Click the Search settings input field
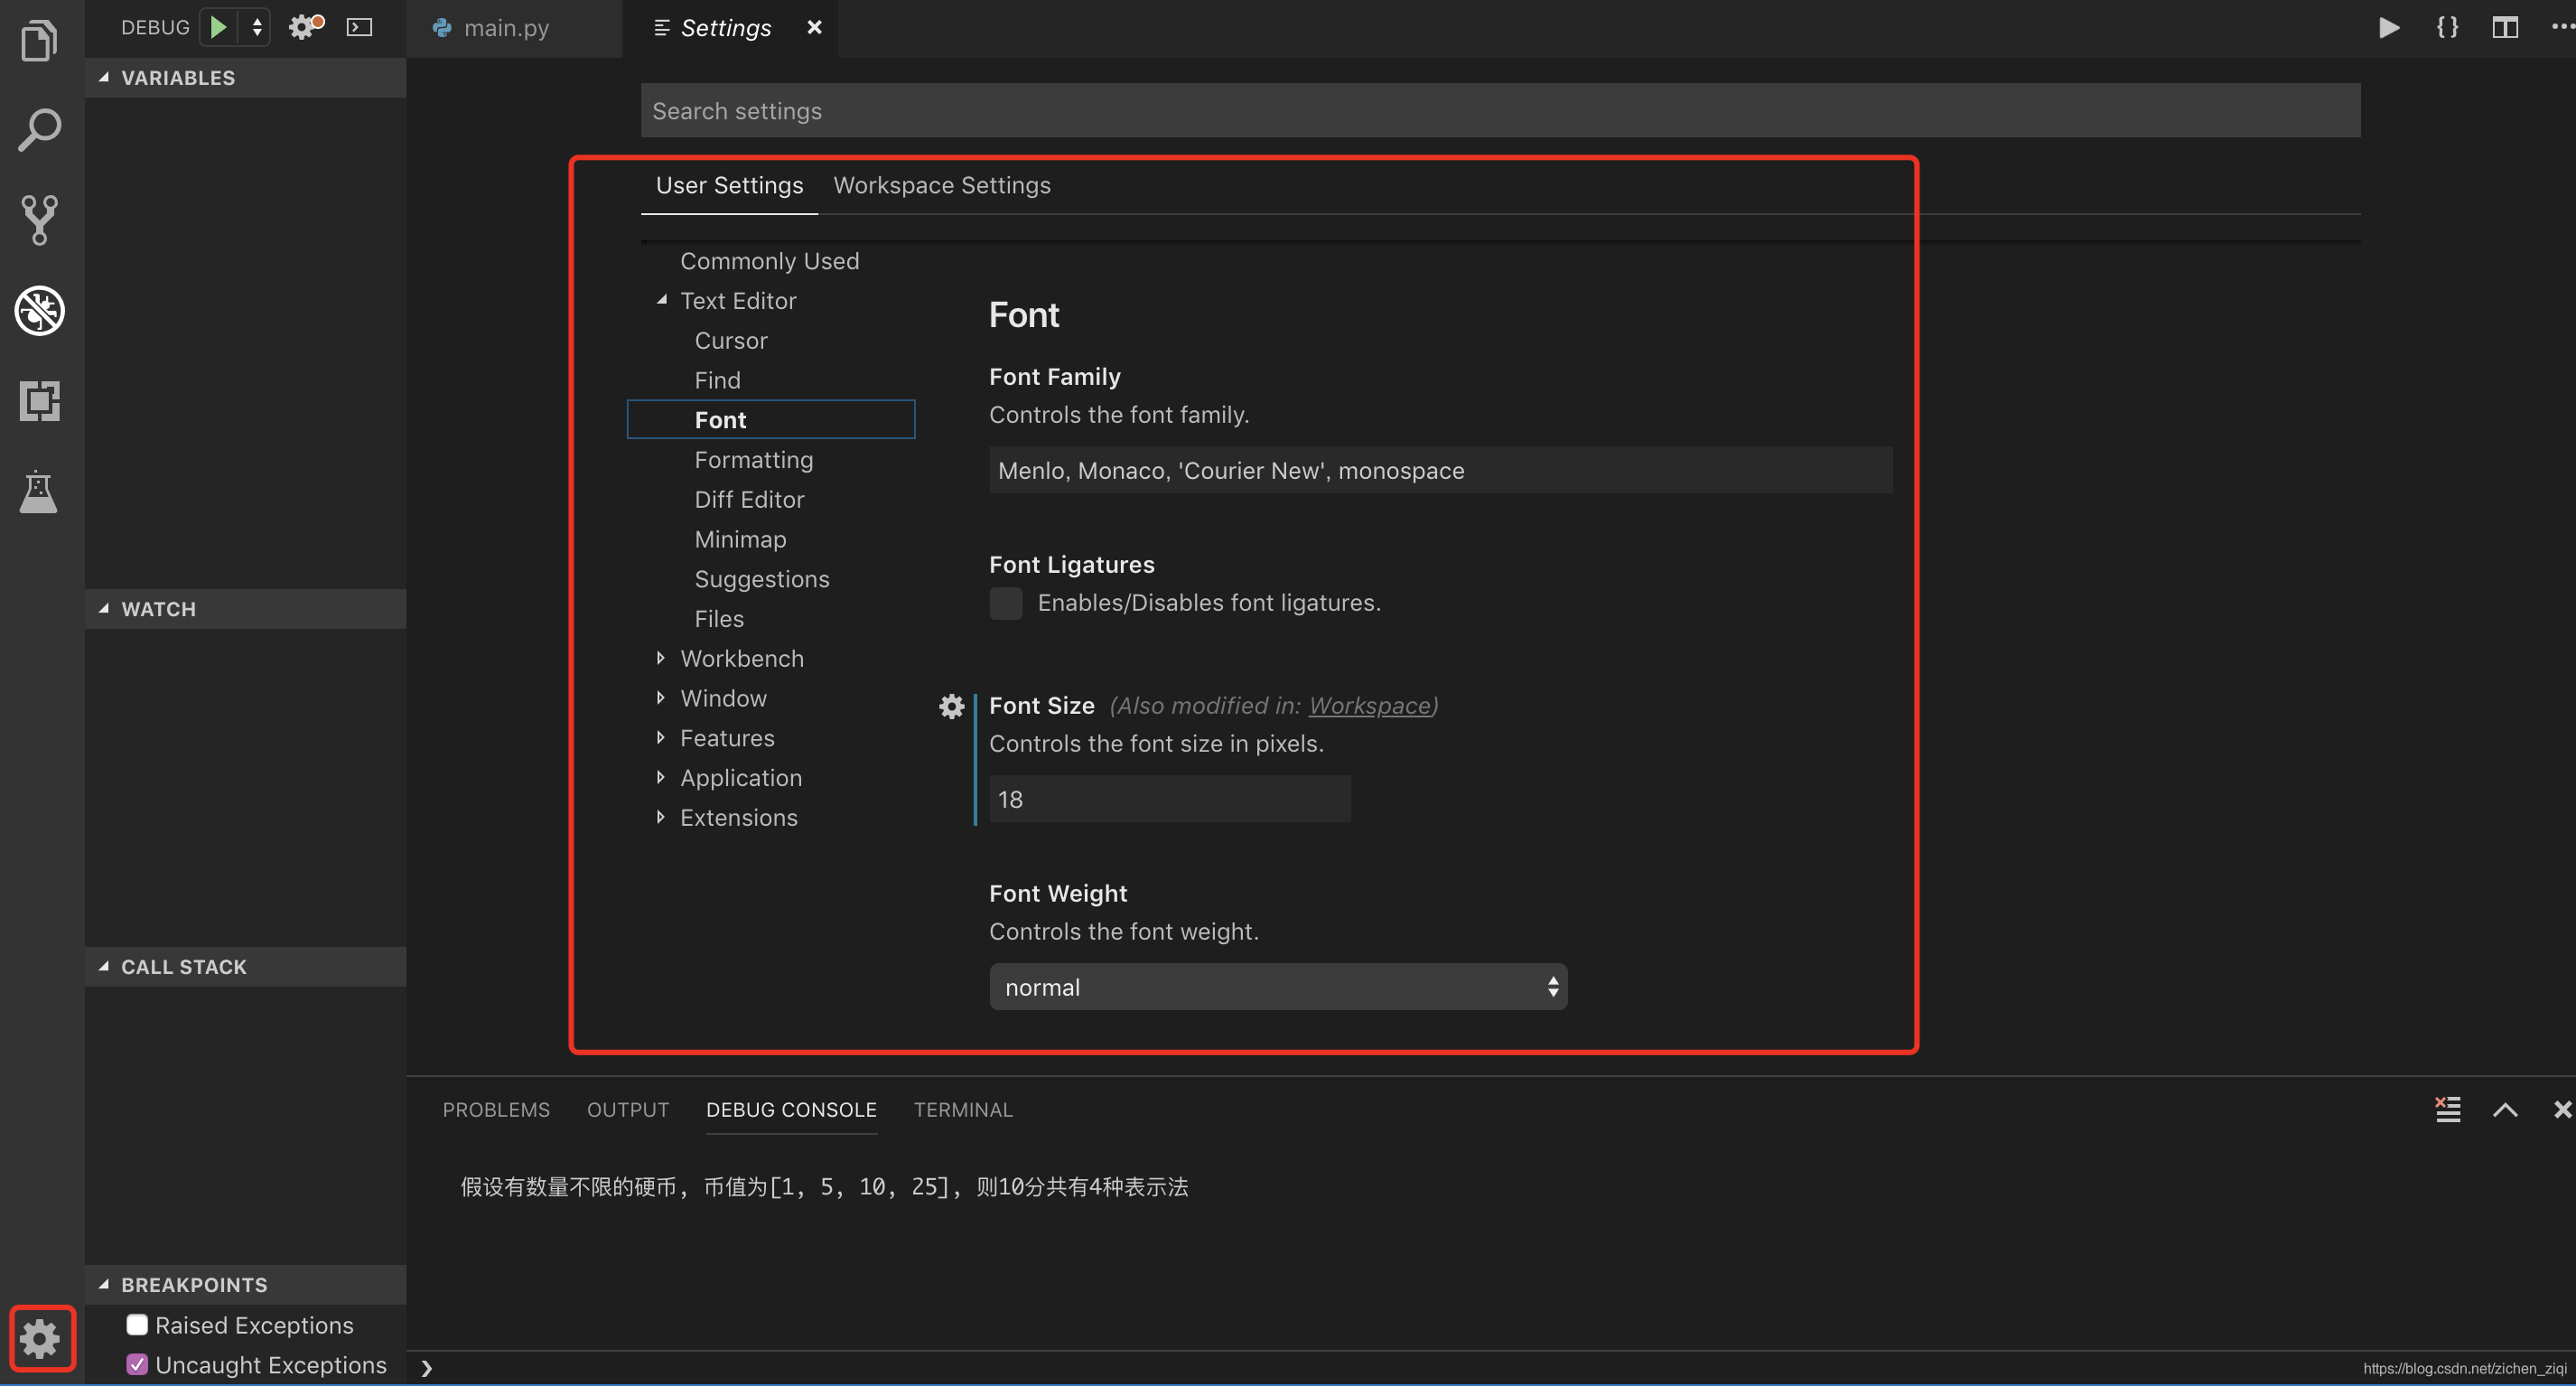The height and width of the screenshot is (1386, 2576). pos(1500,111)
